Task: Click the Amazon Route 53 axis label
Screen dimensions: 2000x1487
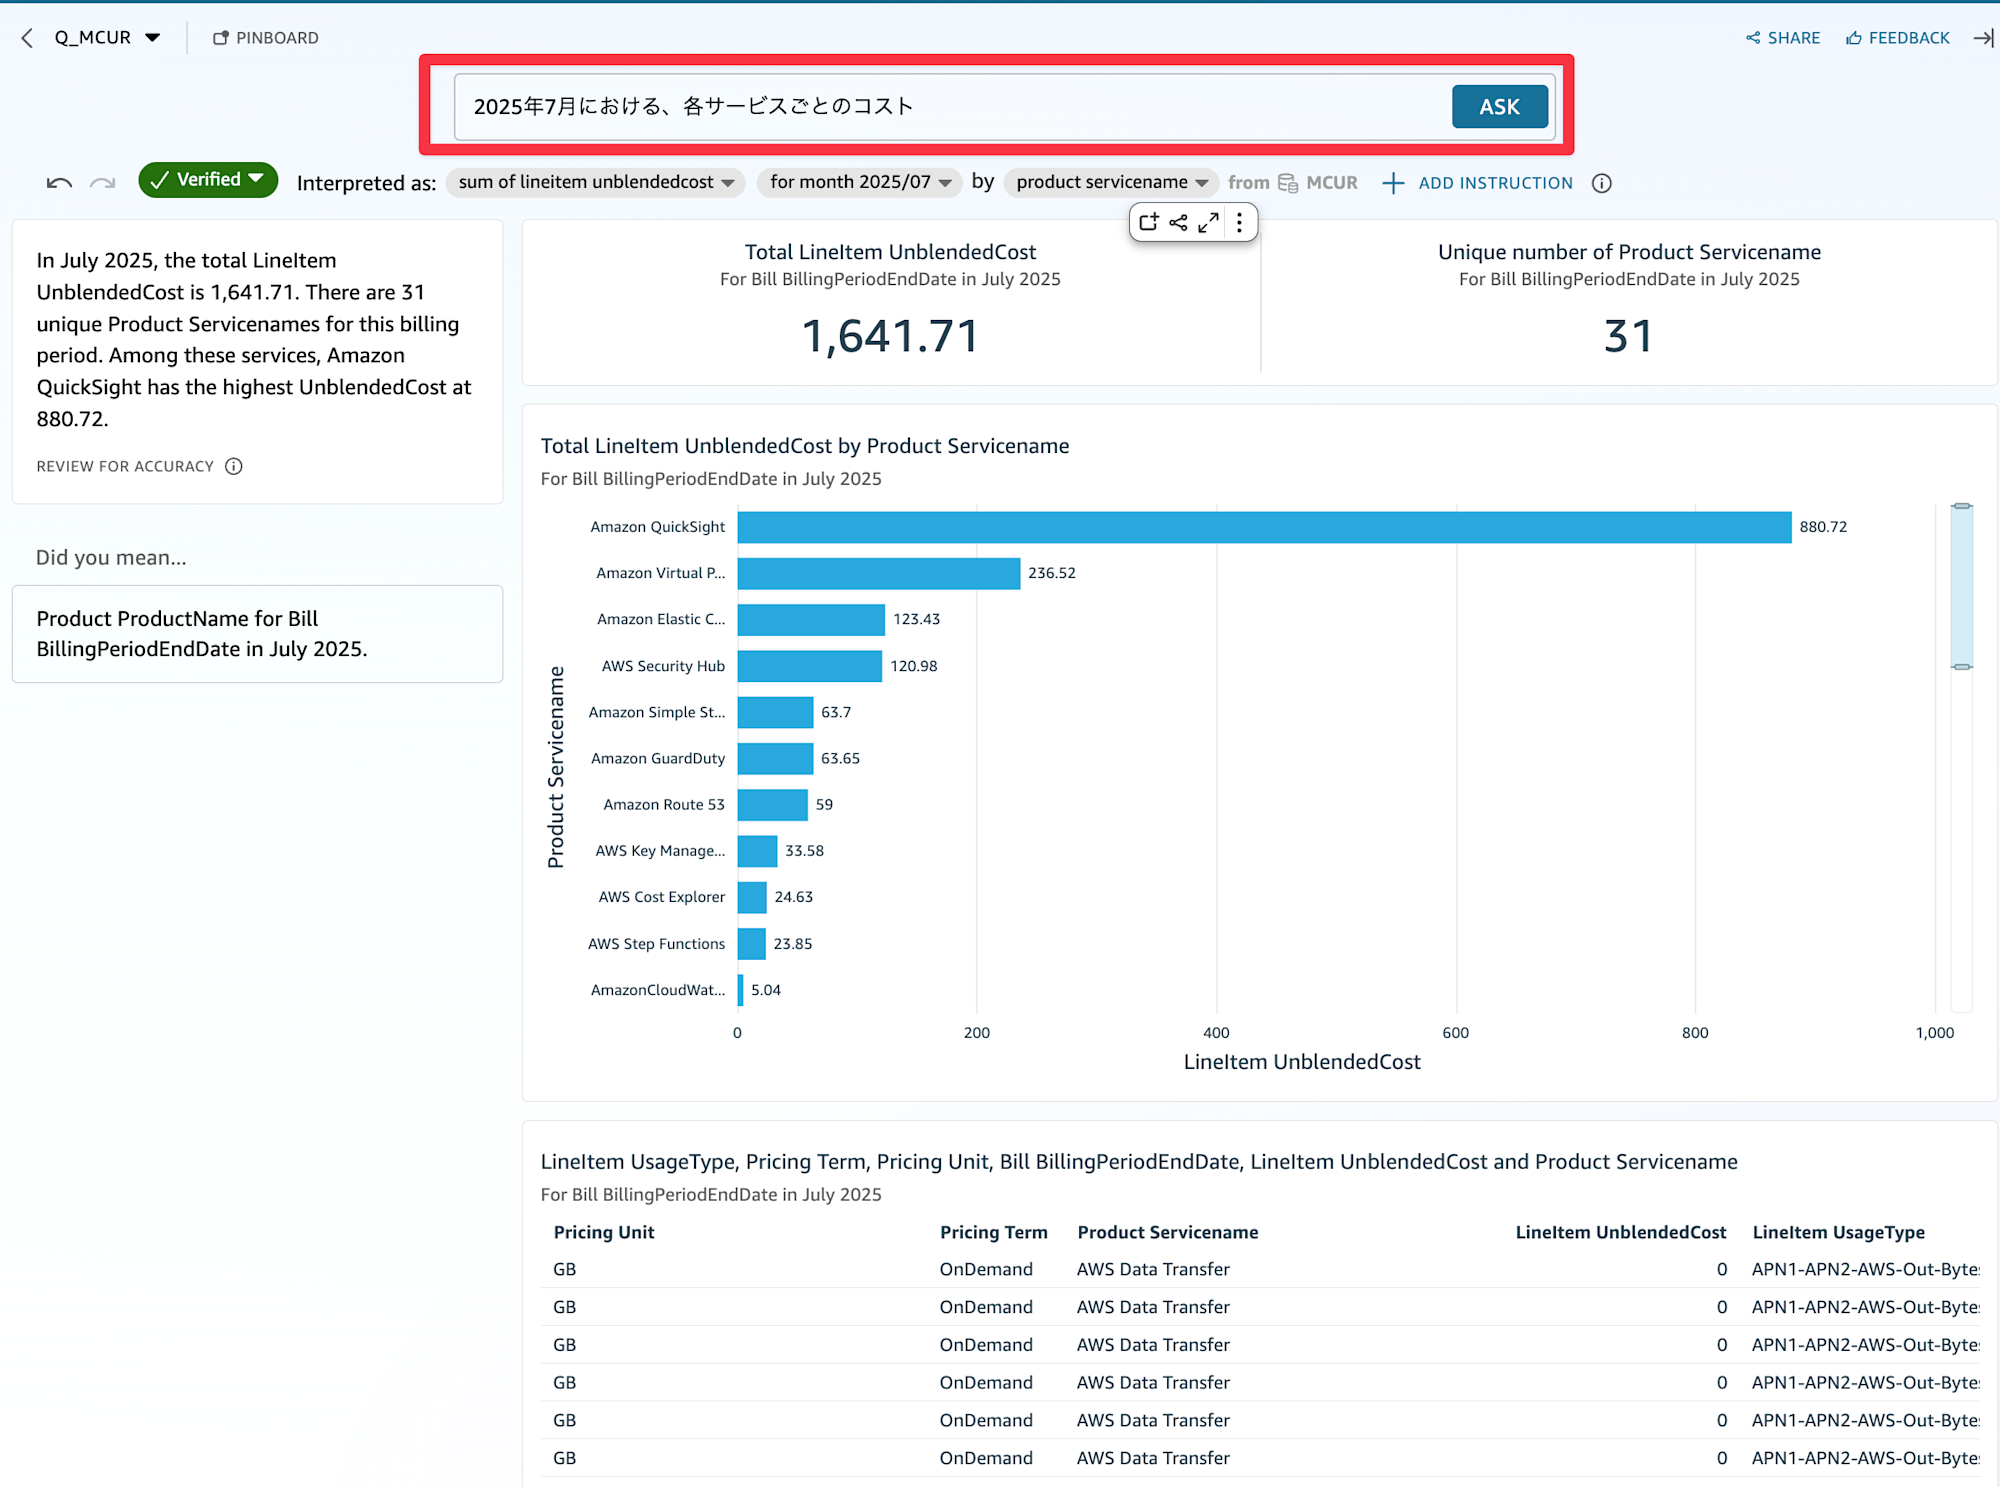Action: coord(664,805)
